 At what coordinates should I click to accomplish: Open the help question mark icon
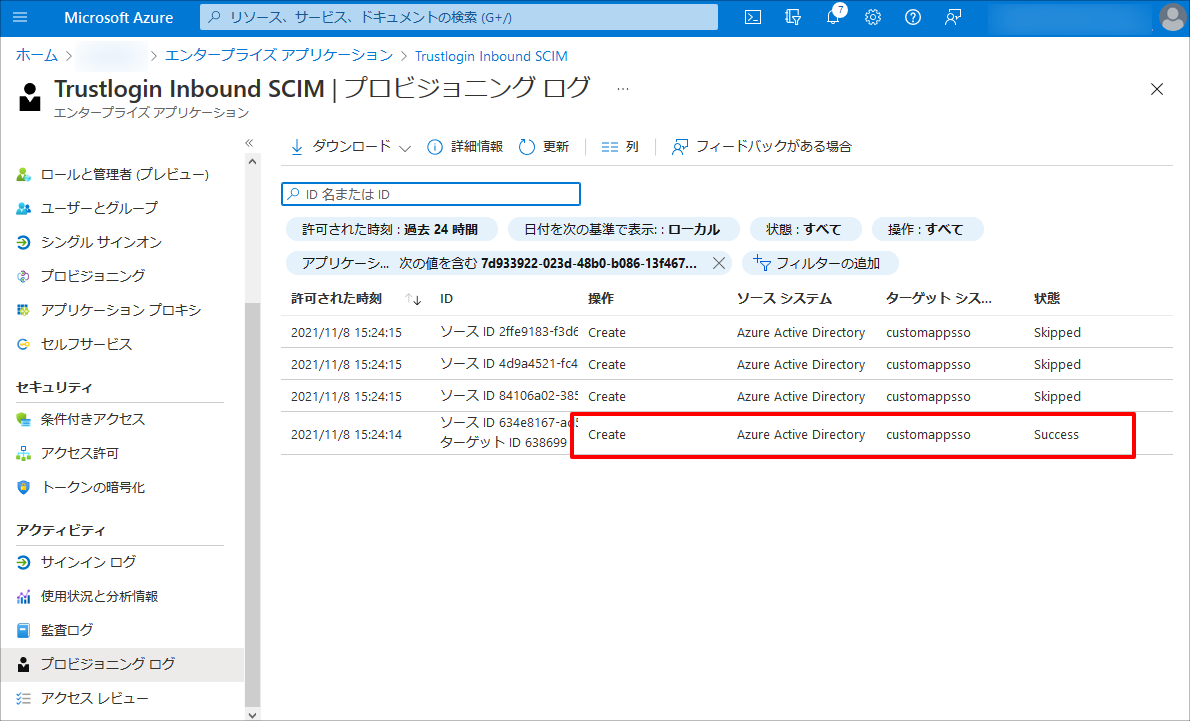coord(913,17)
